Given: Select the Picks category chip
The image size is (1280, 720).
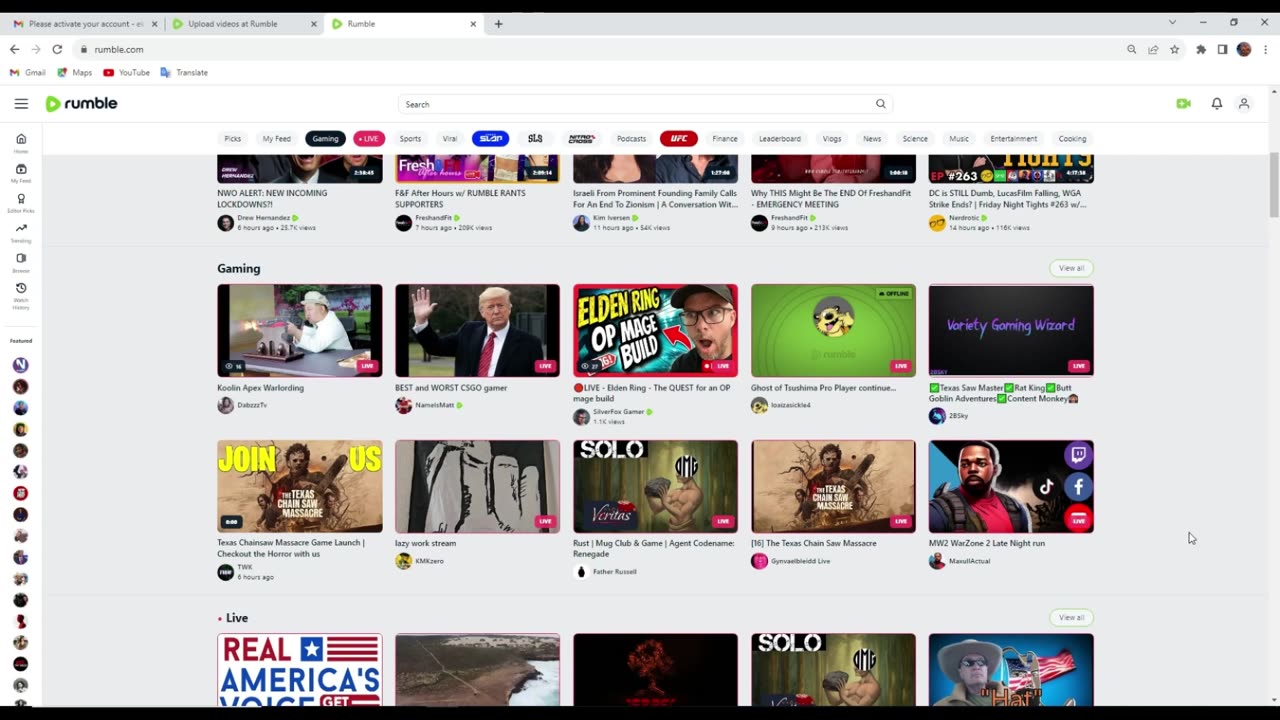Looking at the screenshot, I should pos(233,138).
